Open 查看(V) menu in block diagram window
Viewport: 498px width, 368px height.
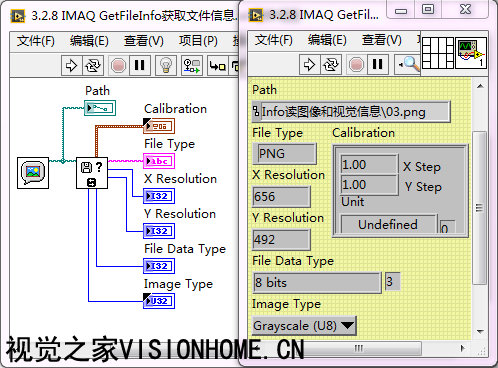[144, 41]
